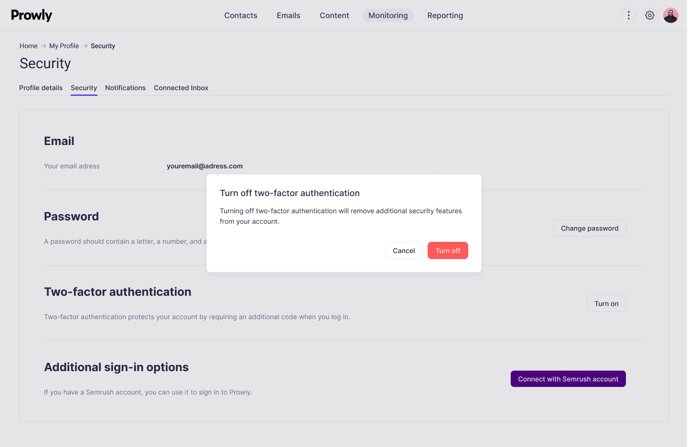Open Reporting in the top navigation
The image size is (688, 447).
click(x=445, y=15)
